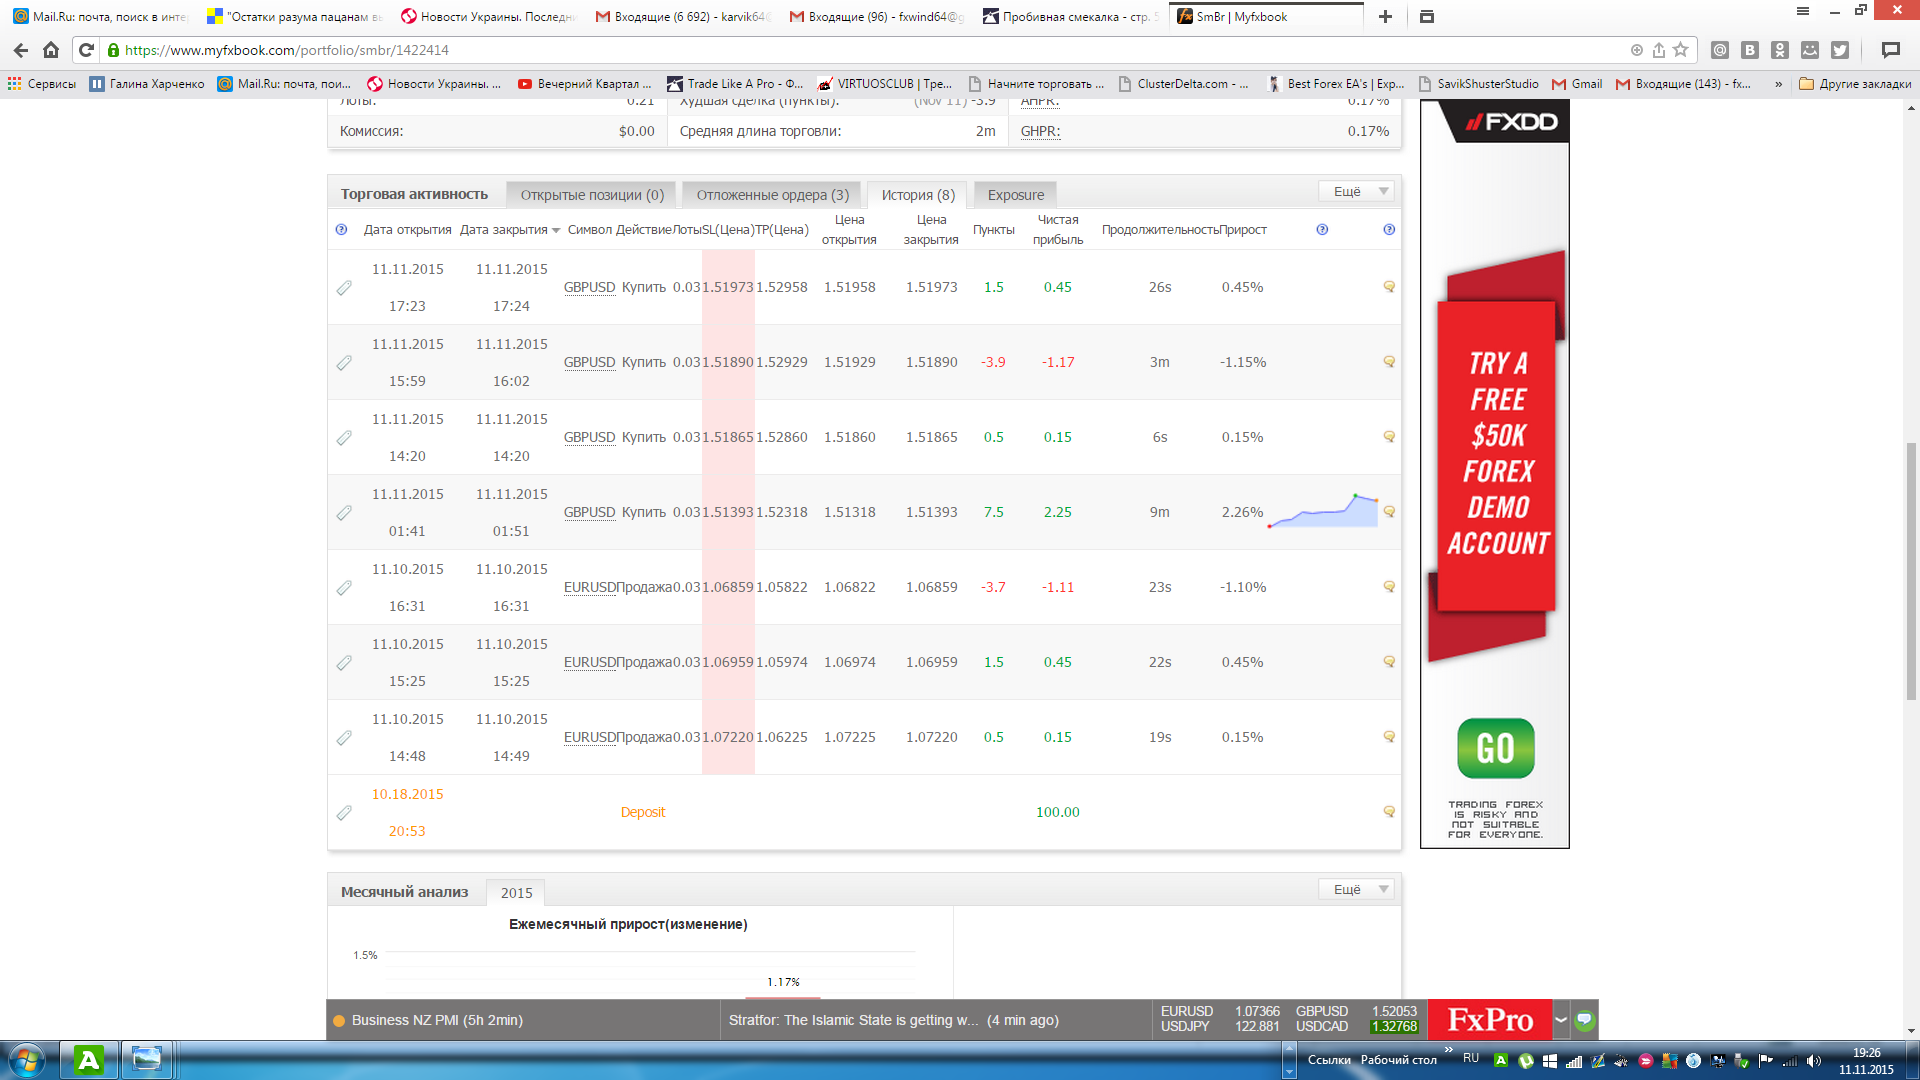Bookmark this page with star icon
Image resolution: width=1920 pixels, height=1080 pixels.
(x=1681, y=50)
